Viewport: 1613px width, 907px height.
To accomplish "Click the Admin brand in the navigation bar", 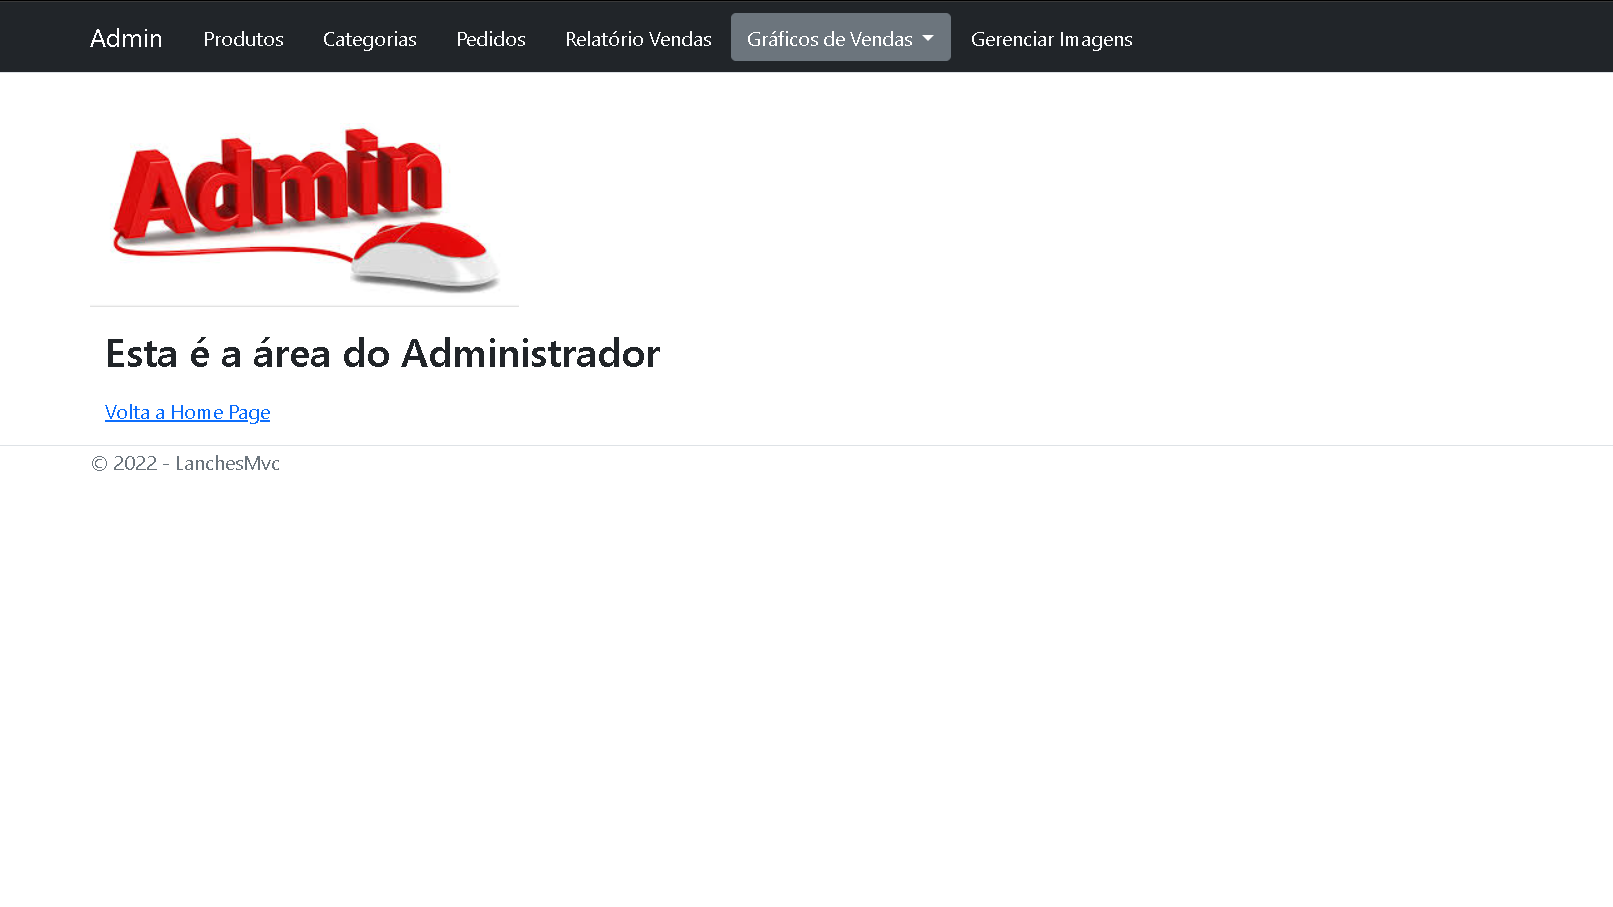I will (x=126, y=38).
